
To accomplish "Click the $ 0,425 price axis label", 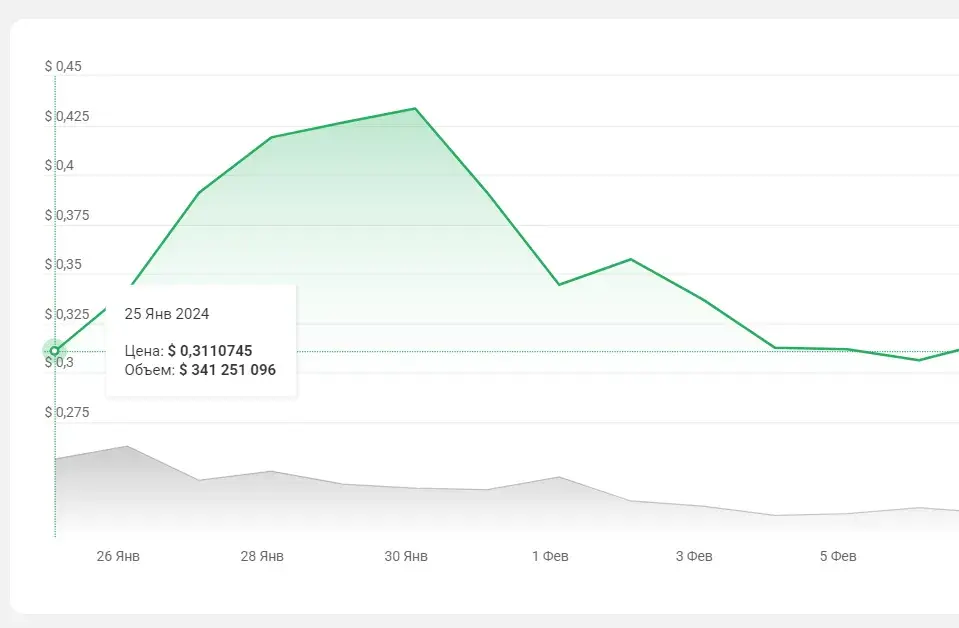I will pos(67,116).
